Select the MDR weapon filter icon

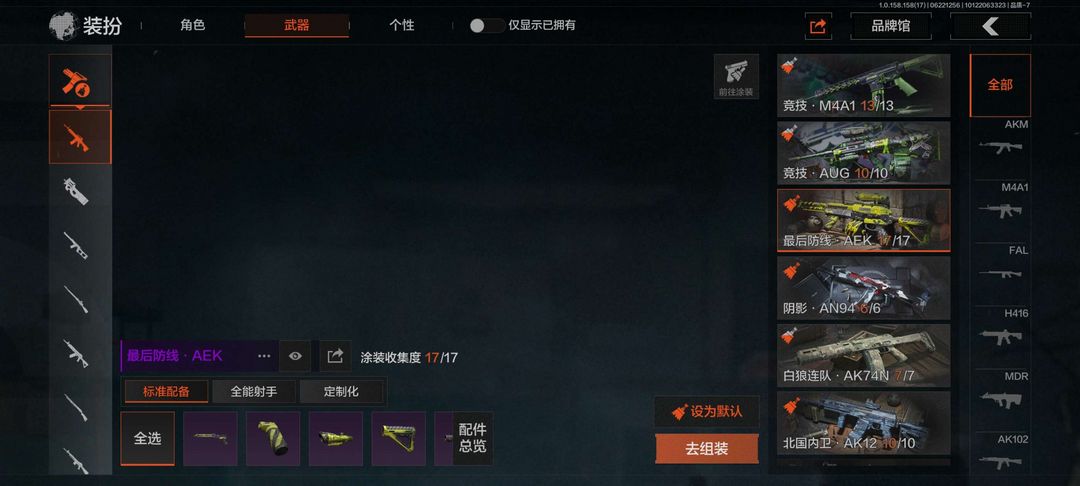(x=1000, y=400)
